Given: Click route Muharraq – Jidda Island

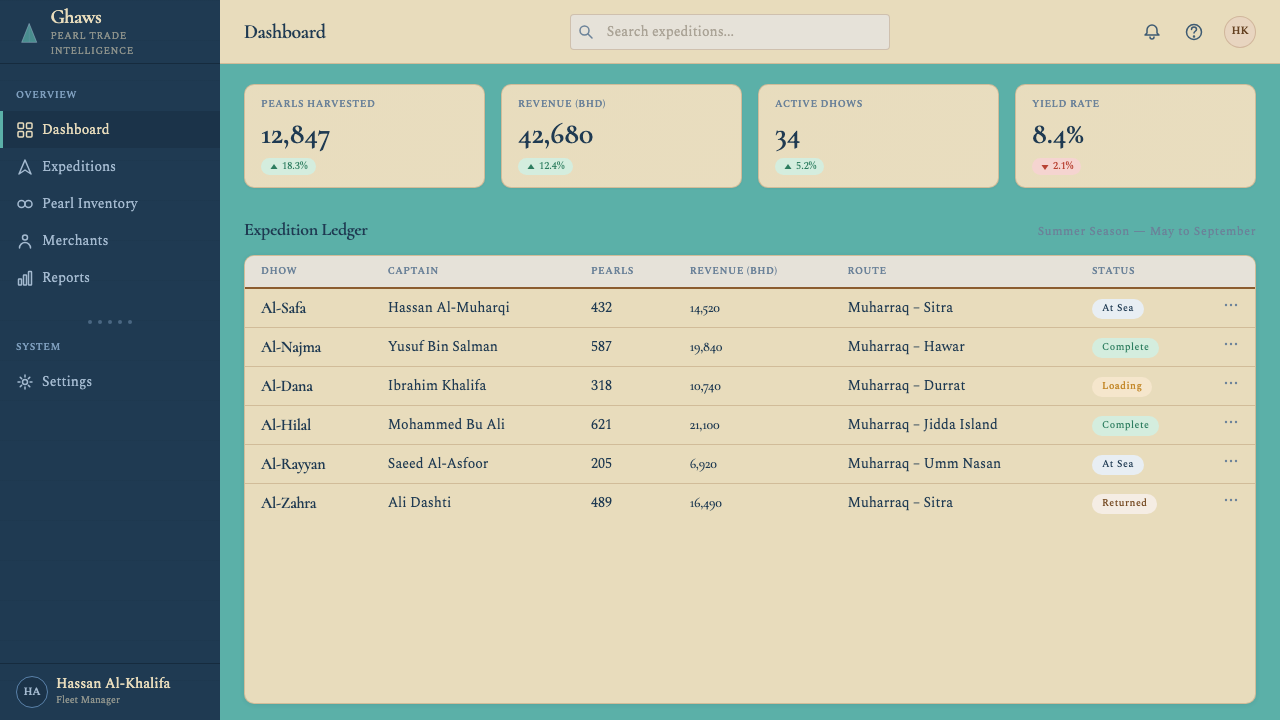Looking at the screenshot, I should (x=923, y=425).
